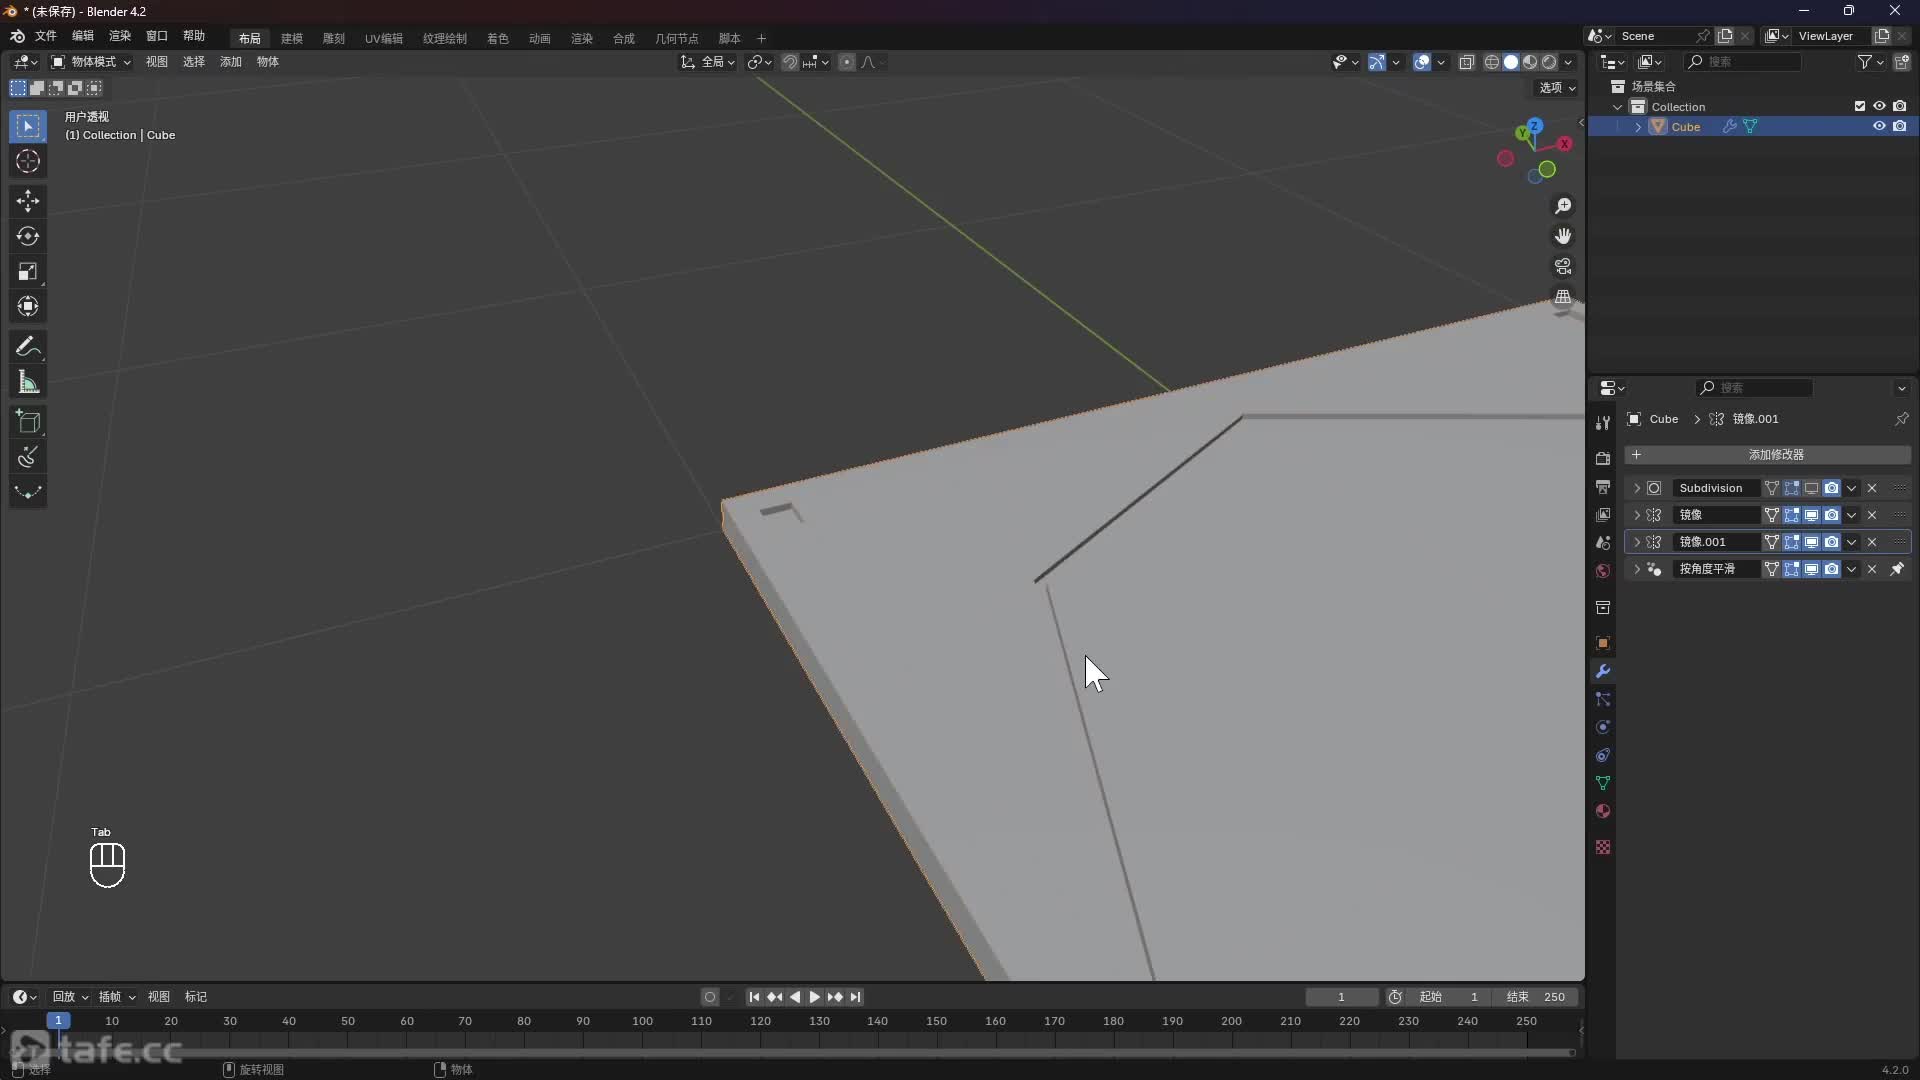1920x1080 pixels.
Task: Click 添加修改器 button
Action: click(x=1767, y=455)
